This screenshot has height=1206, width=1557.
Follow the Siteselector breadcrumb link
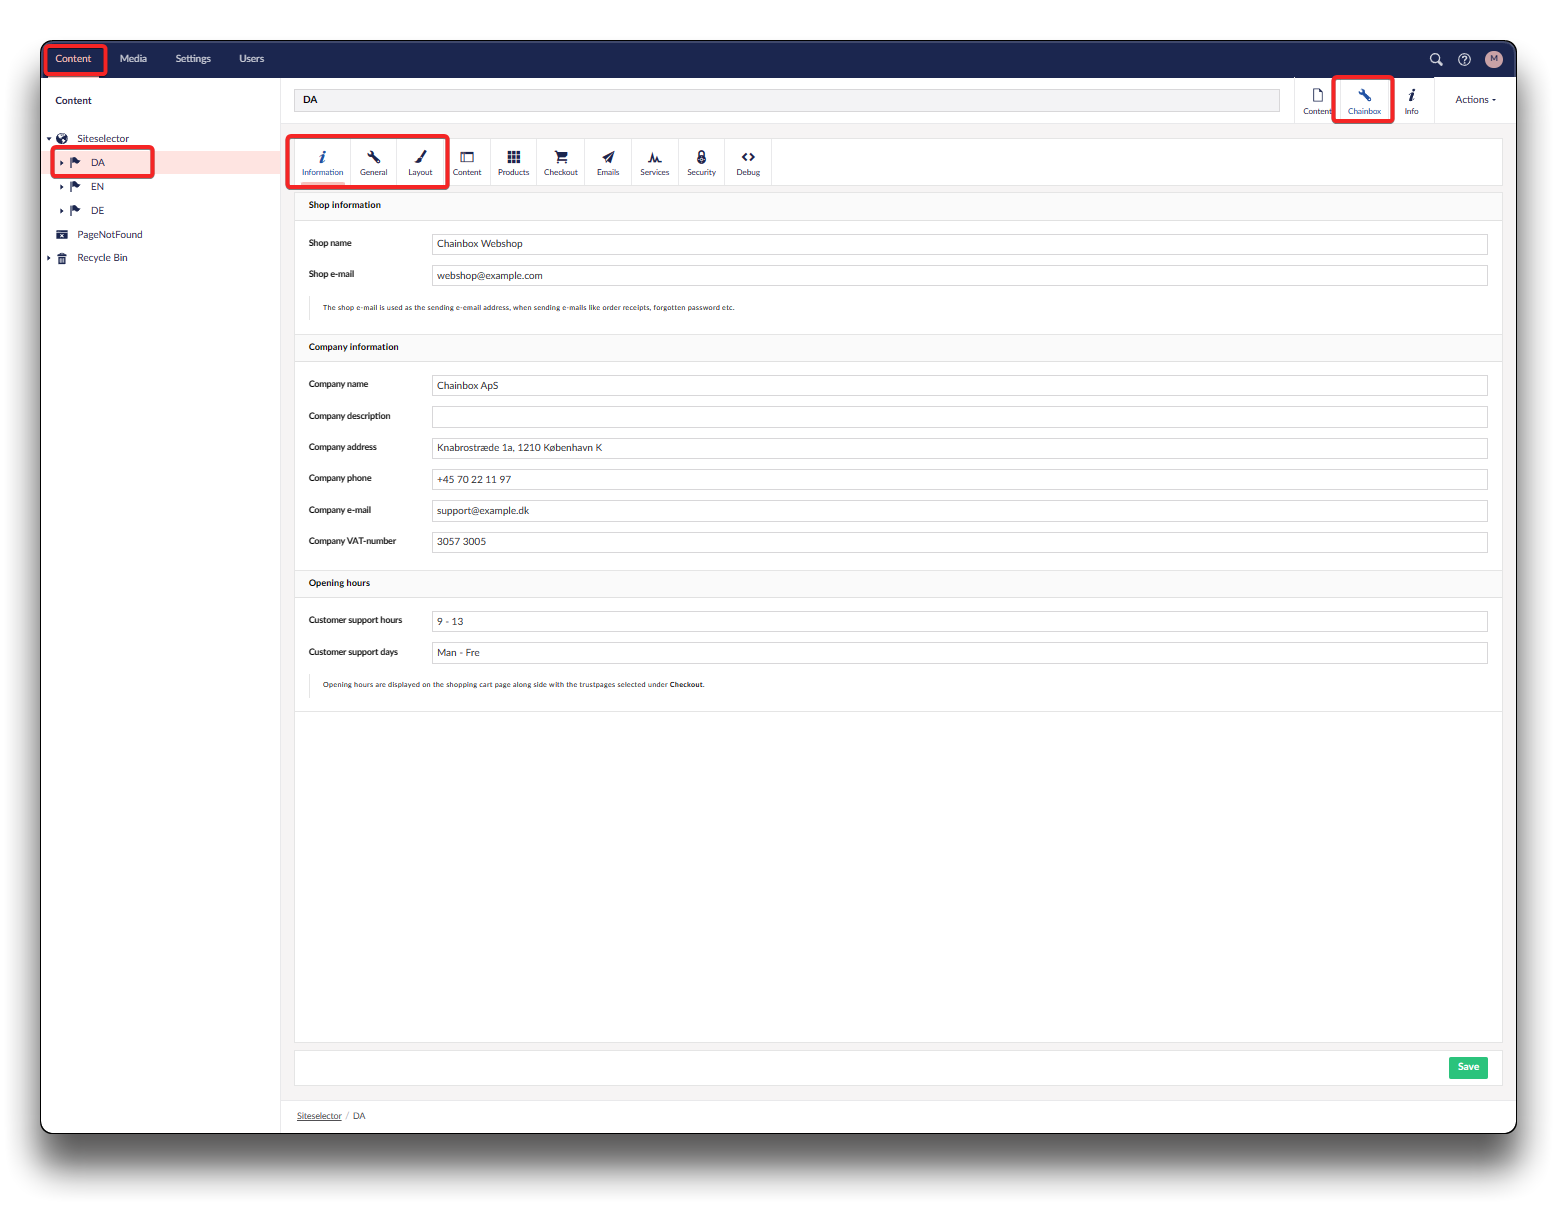coord(319,1116)
